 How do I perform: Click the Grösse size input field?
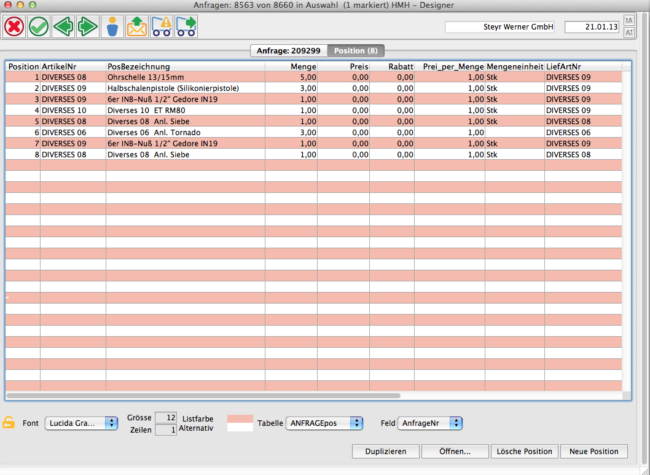(x=167, y=416)
